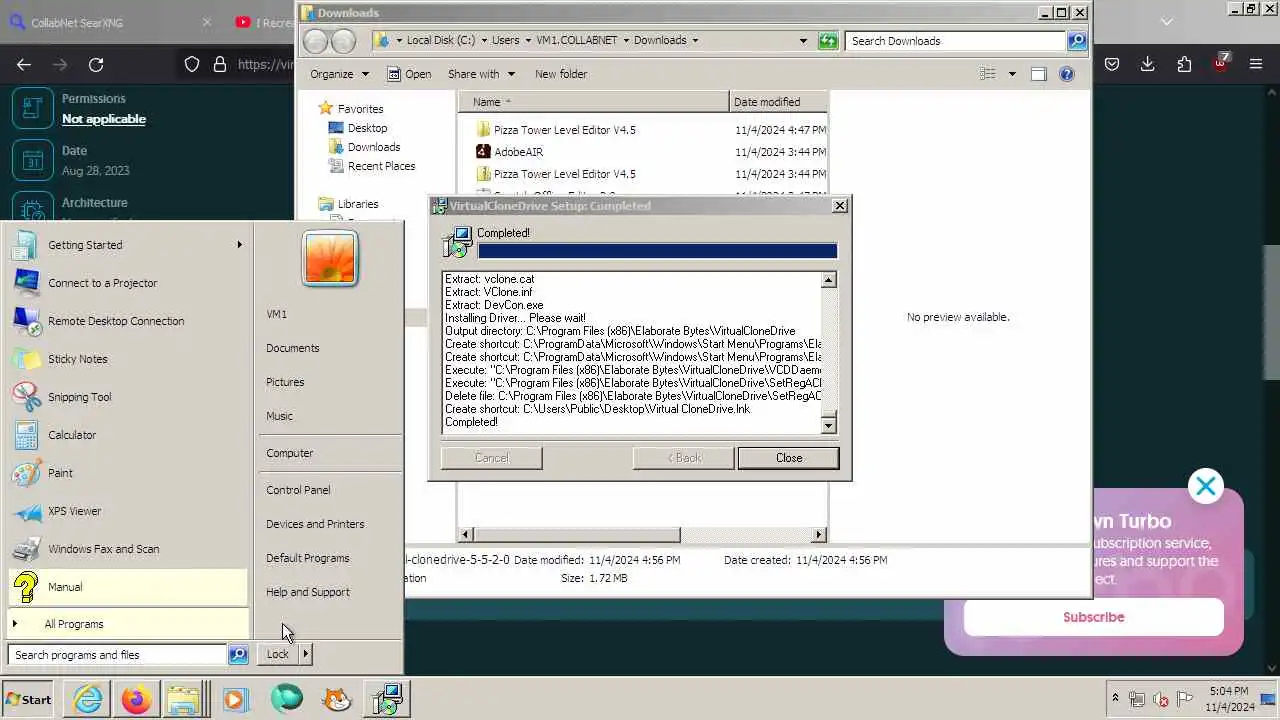The width and height of the screenshot is (1280, 720).
Task: Sort by the Date modified column
Action: tap(779, 102)
